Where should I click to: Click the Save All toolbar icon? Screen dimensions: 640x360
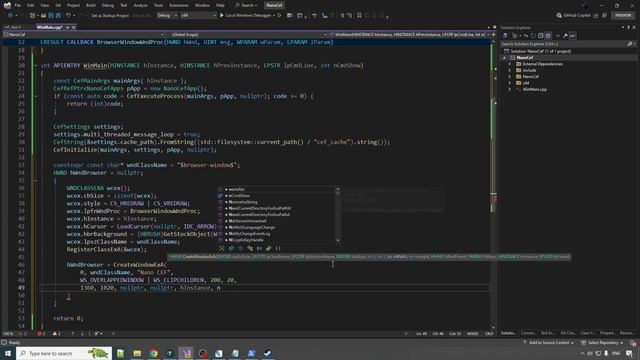pyautogui.click(x=58, y=16)
